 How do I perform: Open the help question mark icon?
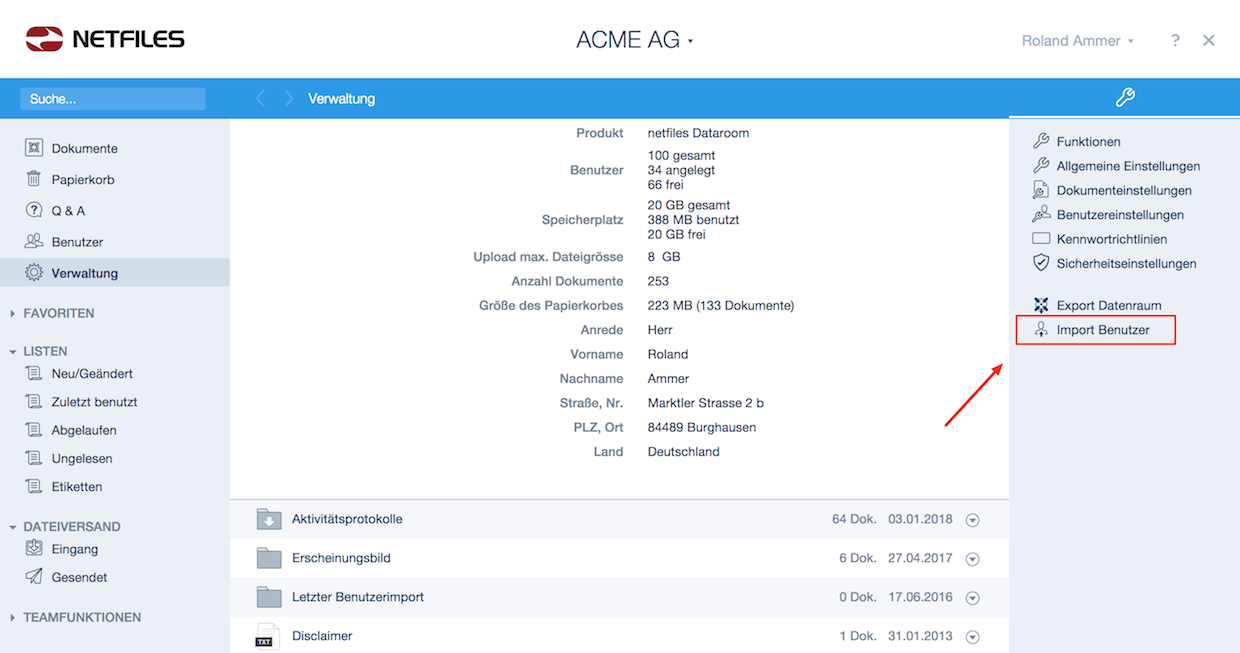pos(1175,41)
